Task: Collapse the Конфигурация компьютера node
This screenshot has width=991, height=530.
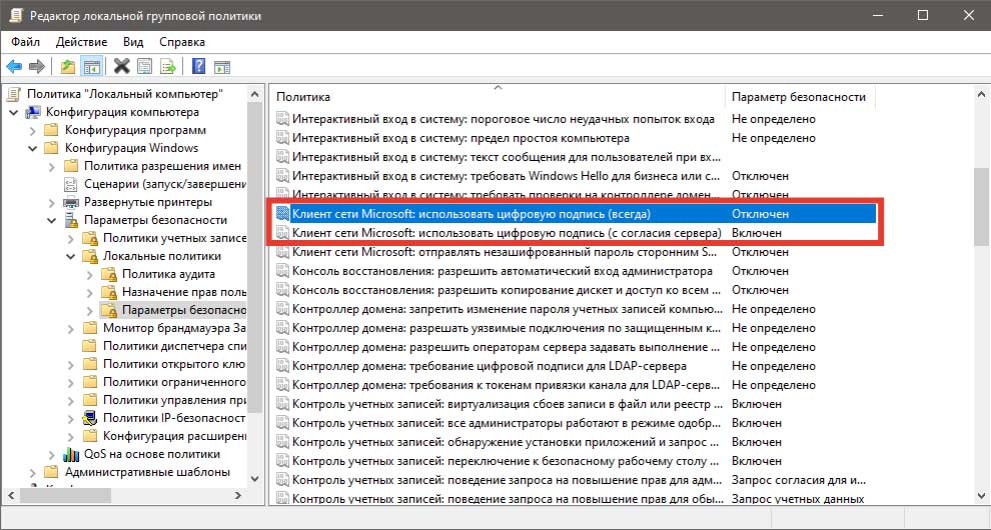Action: pos(13,112)
